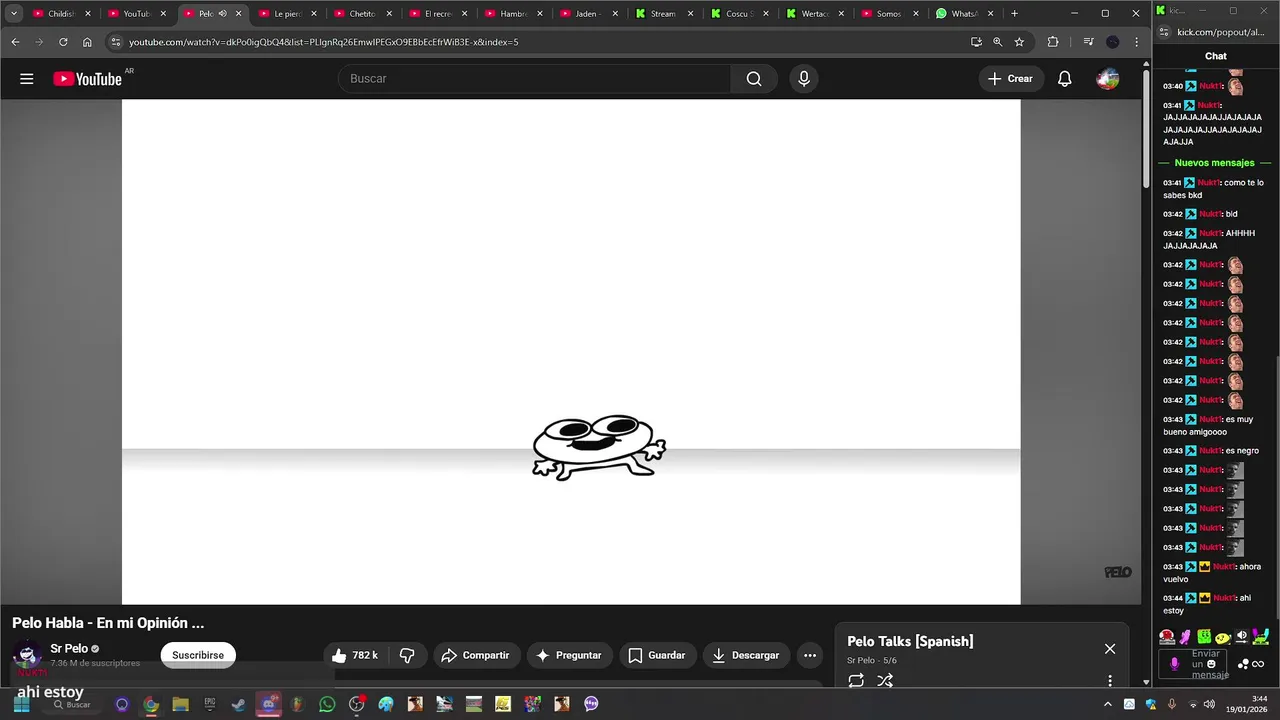
Task: Start voice search with the microphone icon
Action: click(x=804, y=79)
